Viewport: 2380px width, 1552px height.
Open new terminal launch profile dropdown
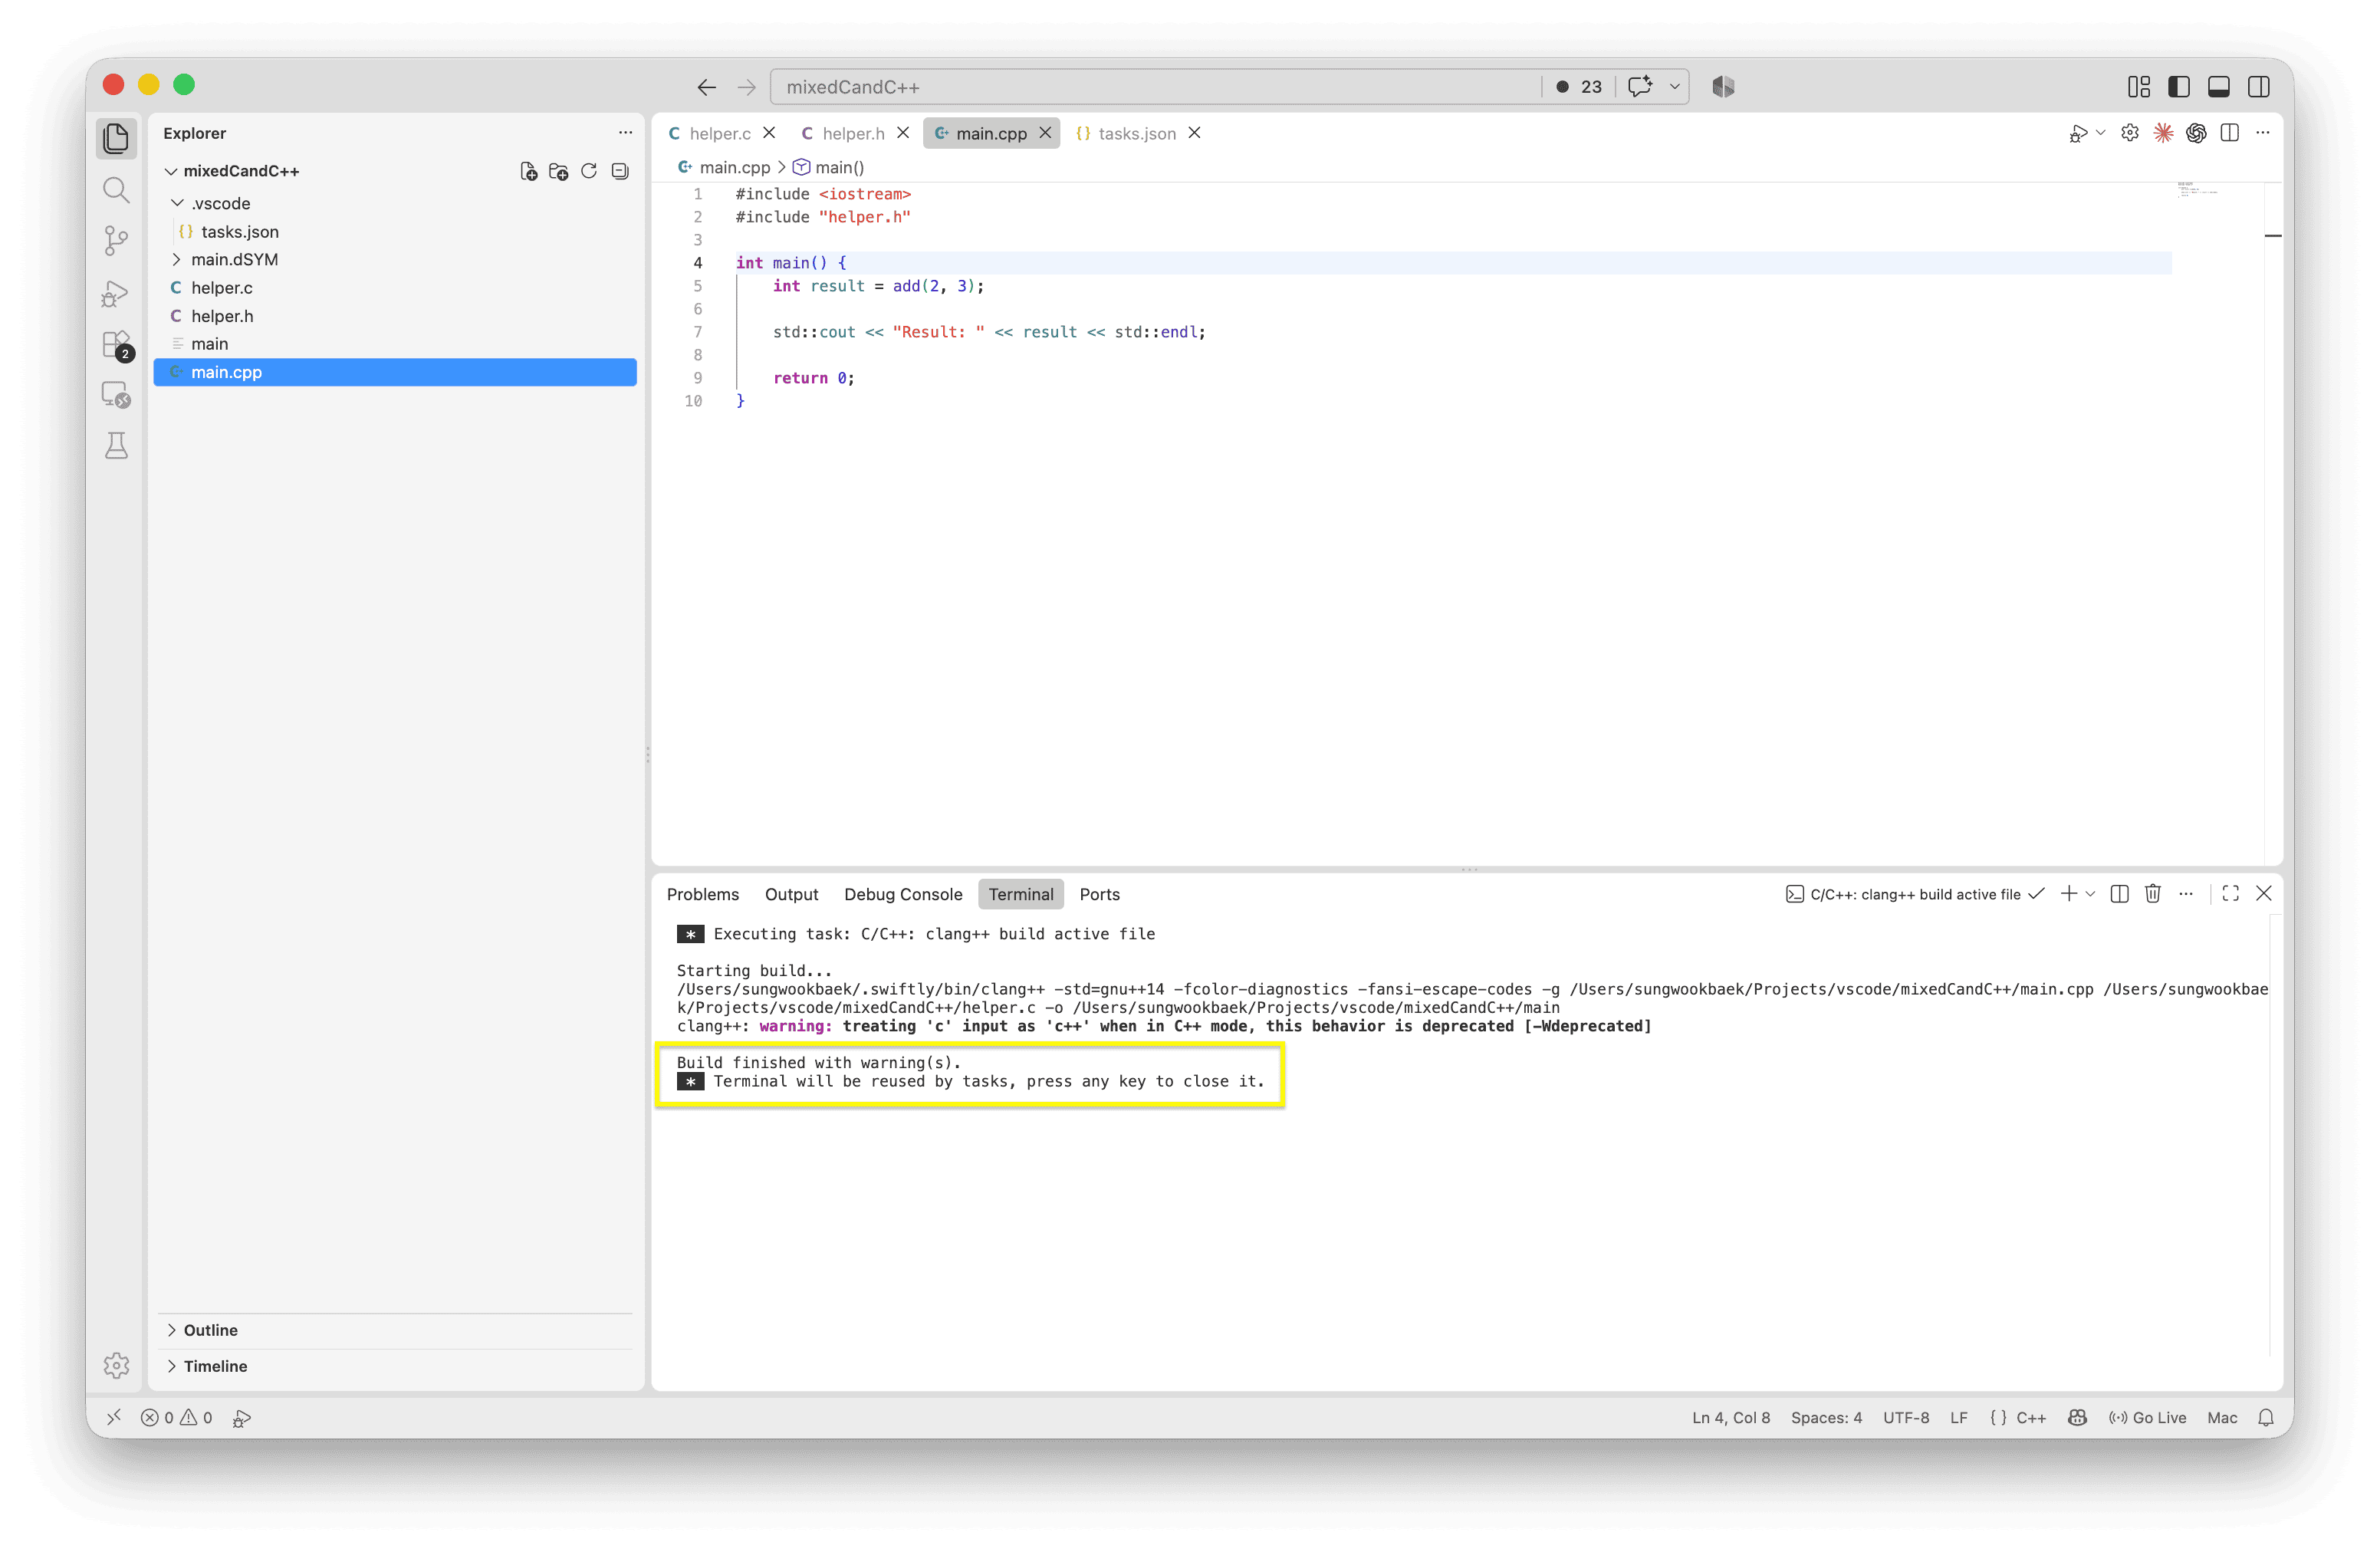tap(2090, 894)
